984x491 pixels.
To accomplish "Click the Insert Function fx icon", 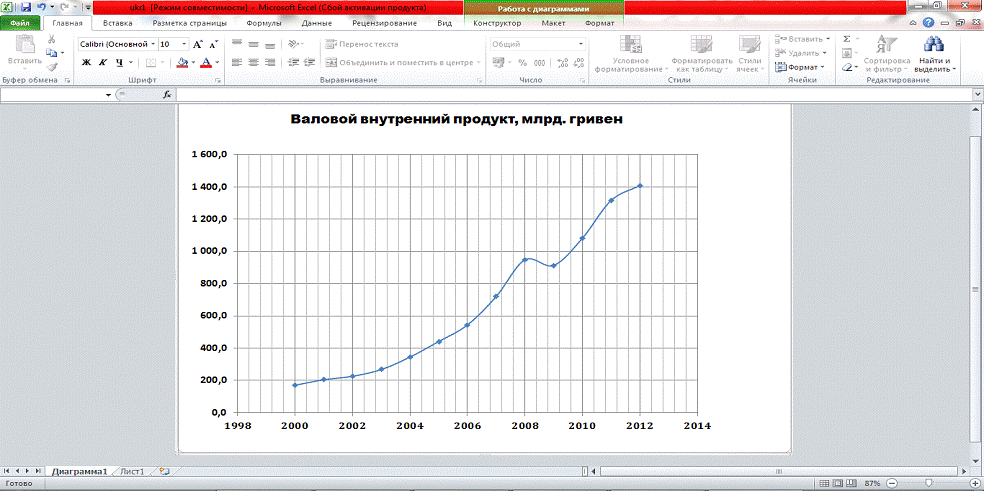I will pyautogui.click(x=167, y=94).
